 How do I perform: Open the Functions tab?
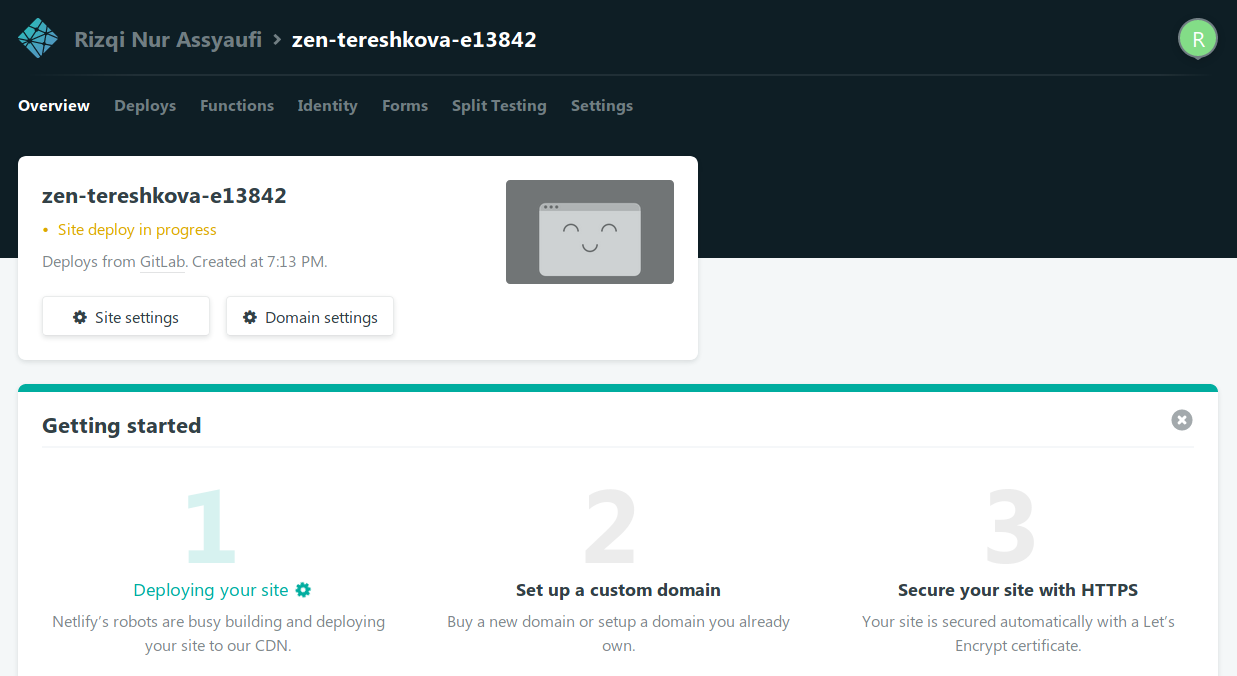click(x=237, y=106)
